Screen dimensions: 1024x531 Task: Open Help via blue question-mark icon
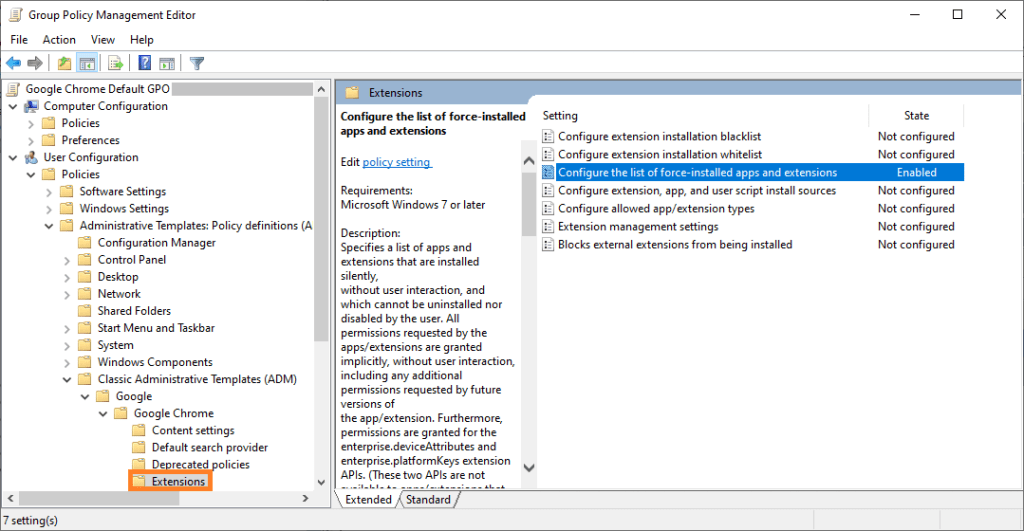(144, 63)
